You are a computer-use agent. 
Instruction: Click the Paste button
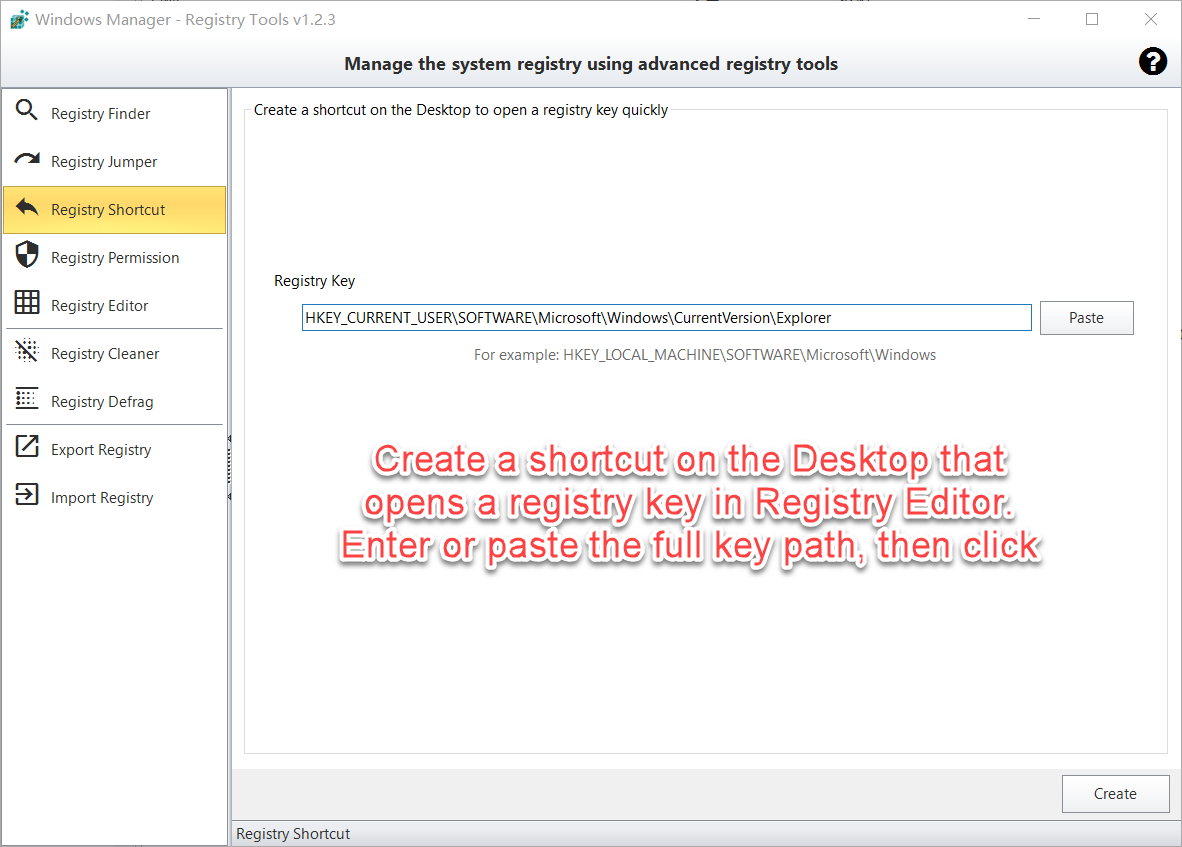point(1086,318)
